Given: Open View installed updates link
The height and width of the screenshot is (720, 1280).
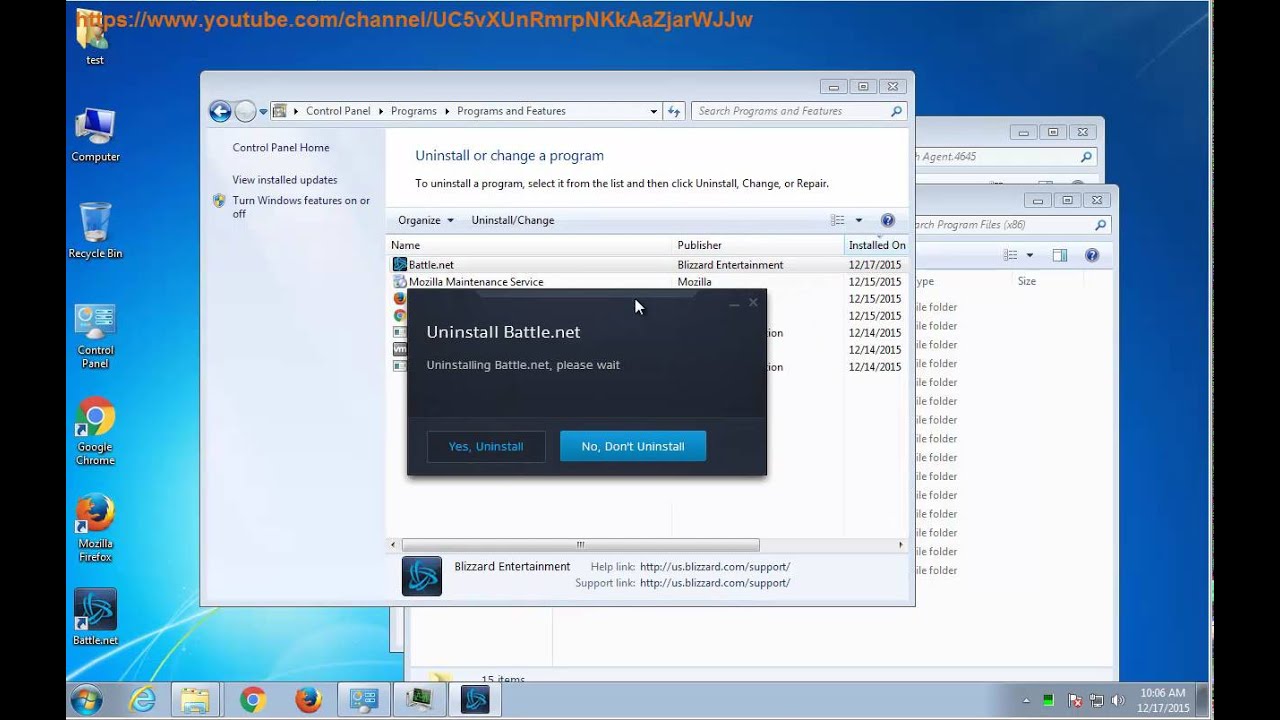Looking at the screenshot, I should coord(285,180).
